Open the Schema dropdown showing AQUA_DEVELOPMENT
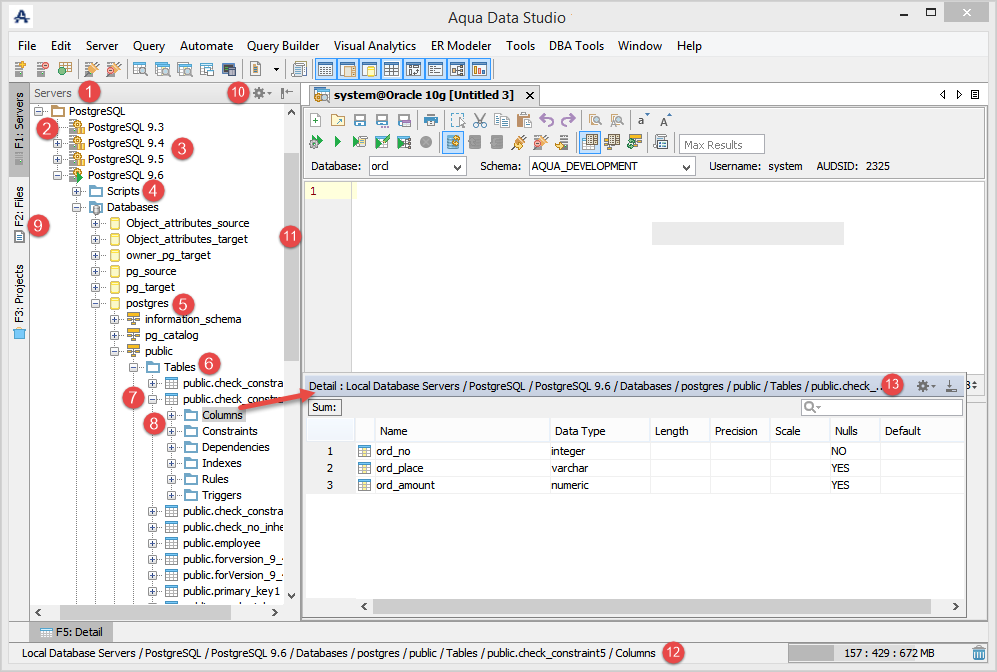Viewport: 997px width, 672px height. (x=611, y=166)
